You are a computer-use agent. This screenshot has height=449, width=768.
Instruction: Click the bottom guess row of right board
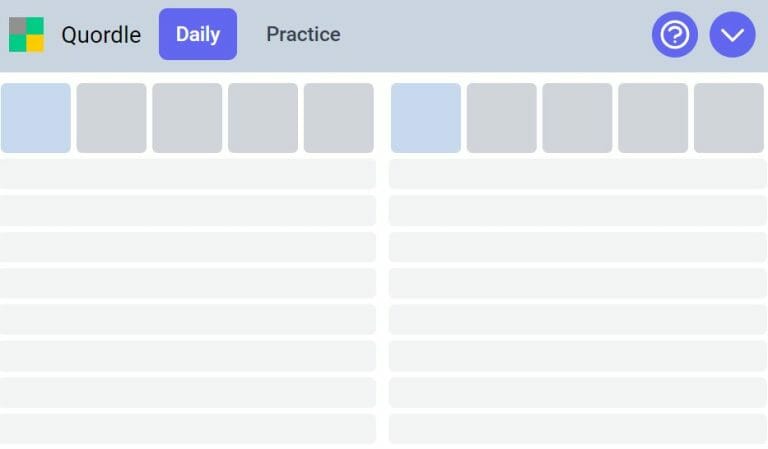578,429
